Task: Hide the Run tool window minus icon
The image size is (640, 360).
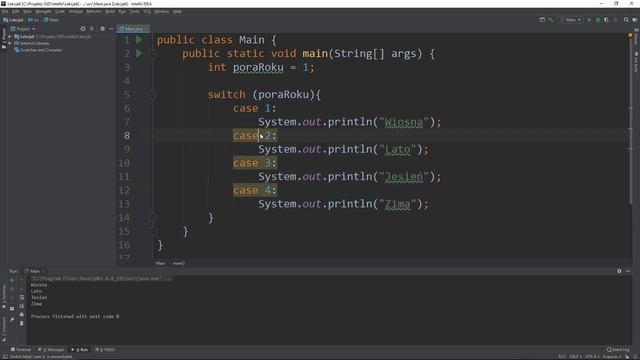Action: tap(628, 271)
